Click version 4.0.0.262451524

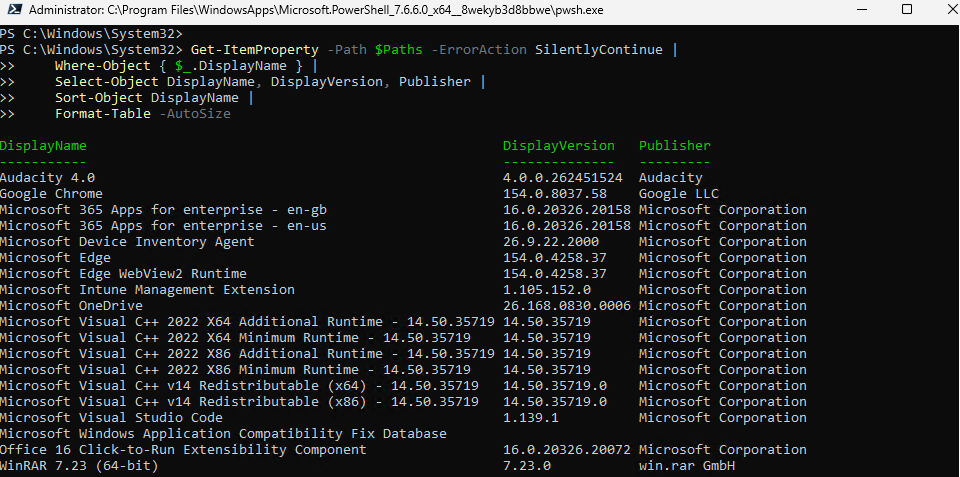click(563, 178)
